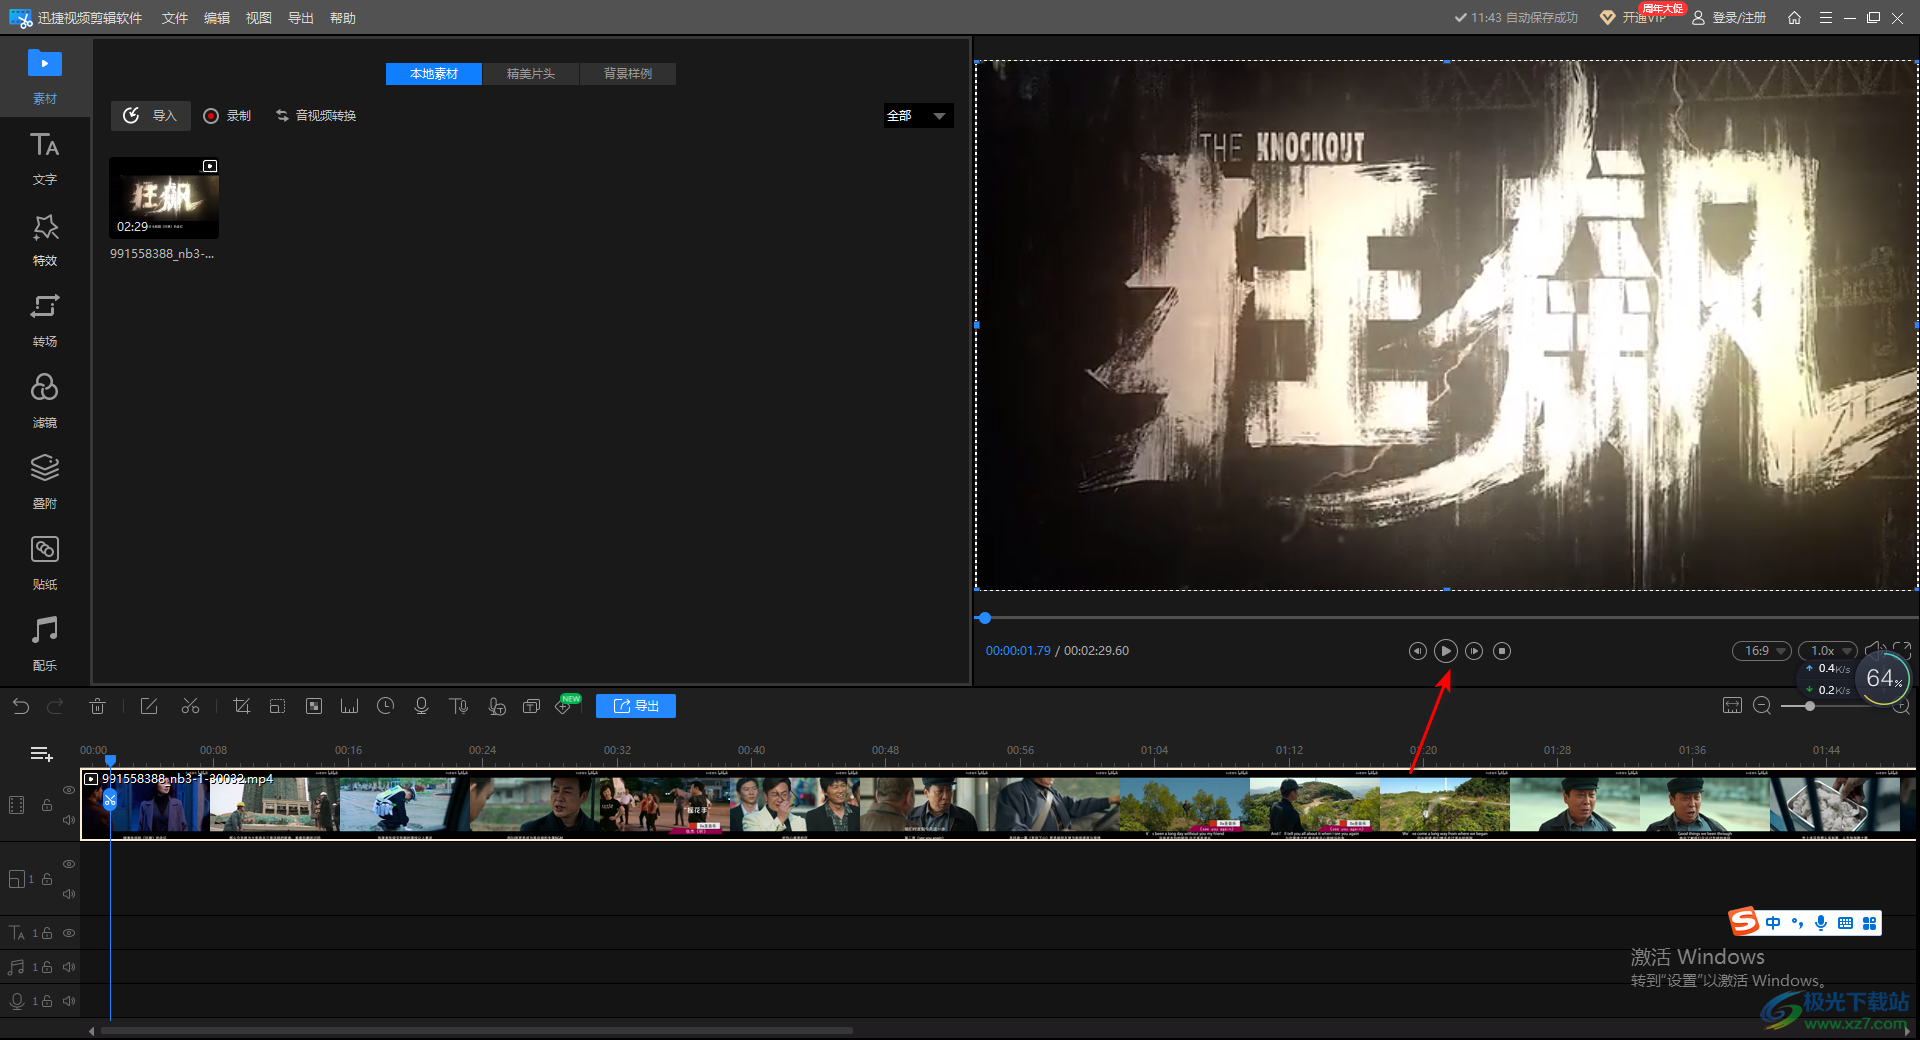Mute the main video track

(69, 820)
